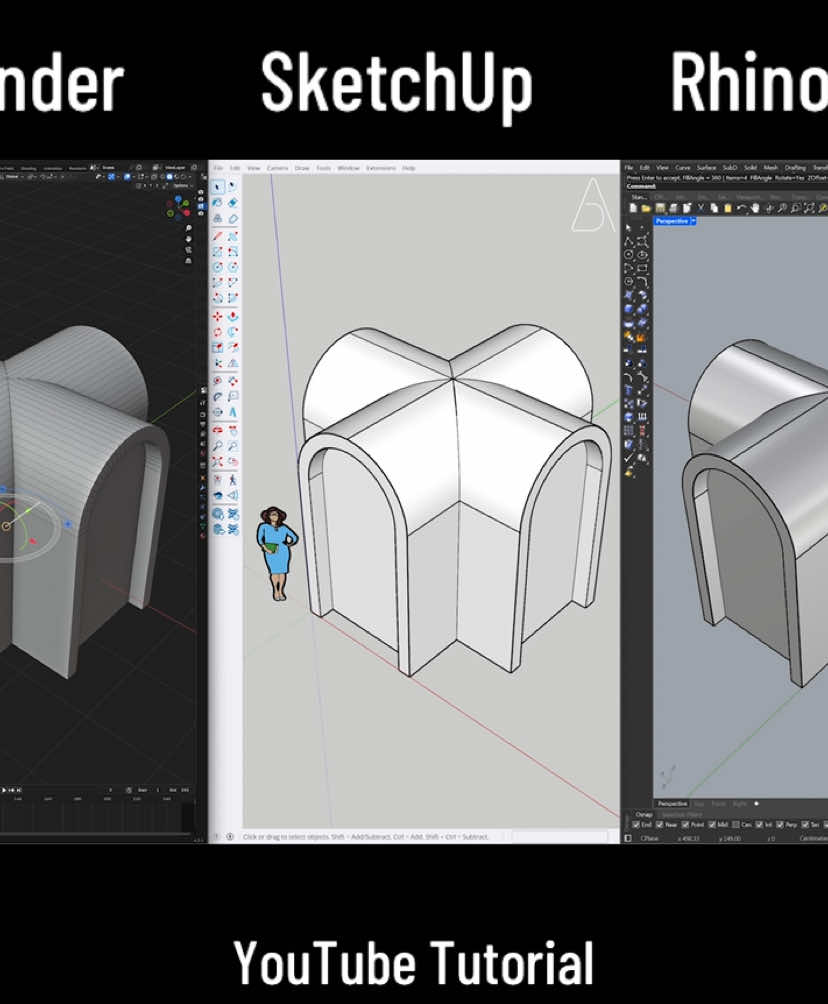
Task: Switch to Rhino Front viewport tab
Action: [718, 804]
